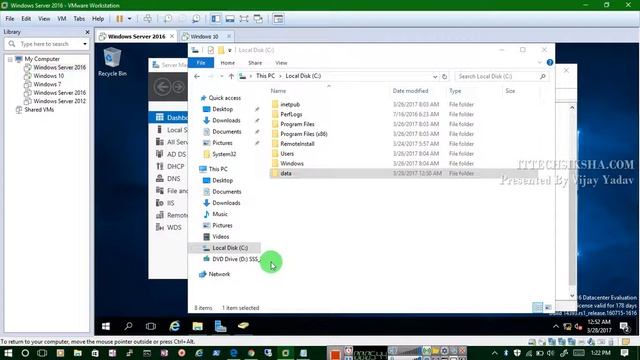Image resolution: width=640 pixels, height=360 pixels.
Task: Select the PerfLogs folder
Action: pyautogui.click(x=291, y=114)
